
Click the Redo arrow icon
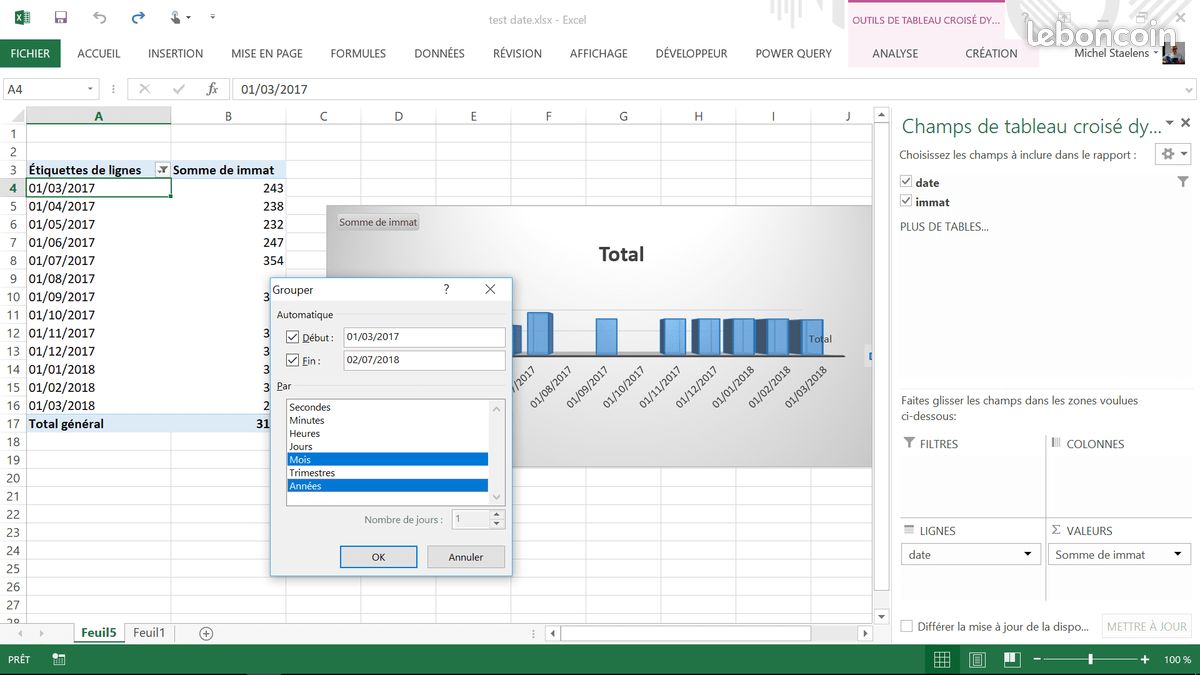138,18
